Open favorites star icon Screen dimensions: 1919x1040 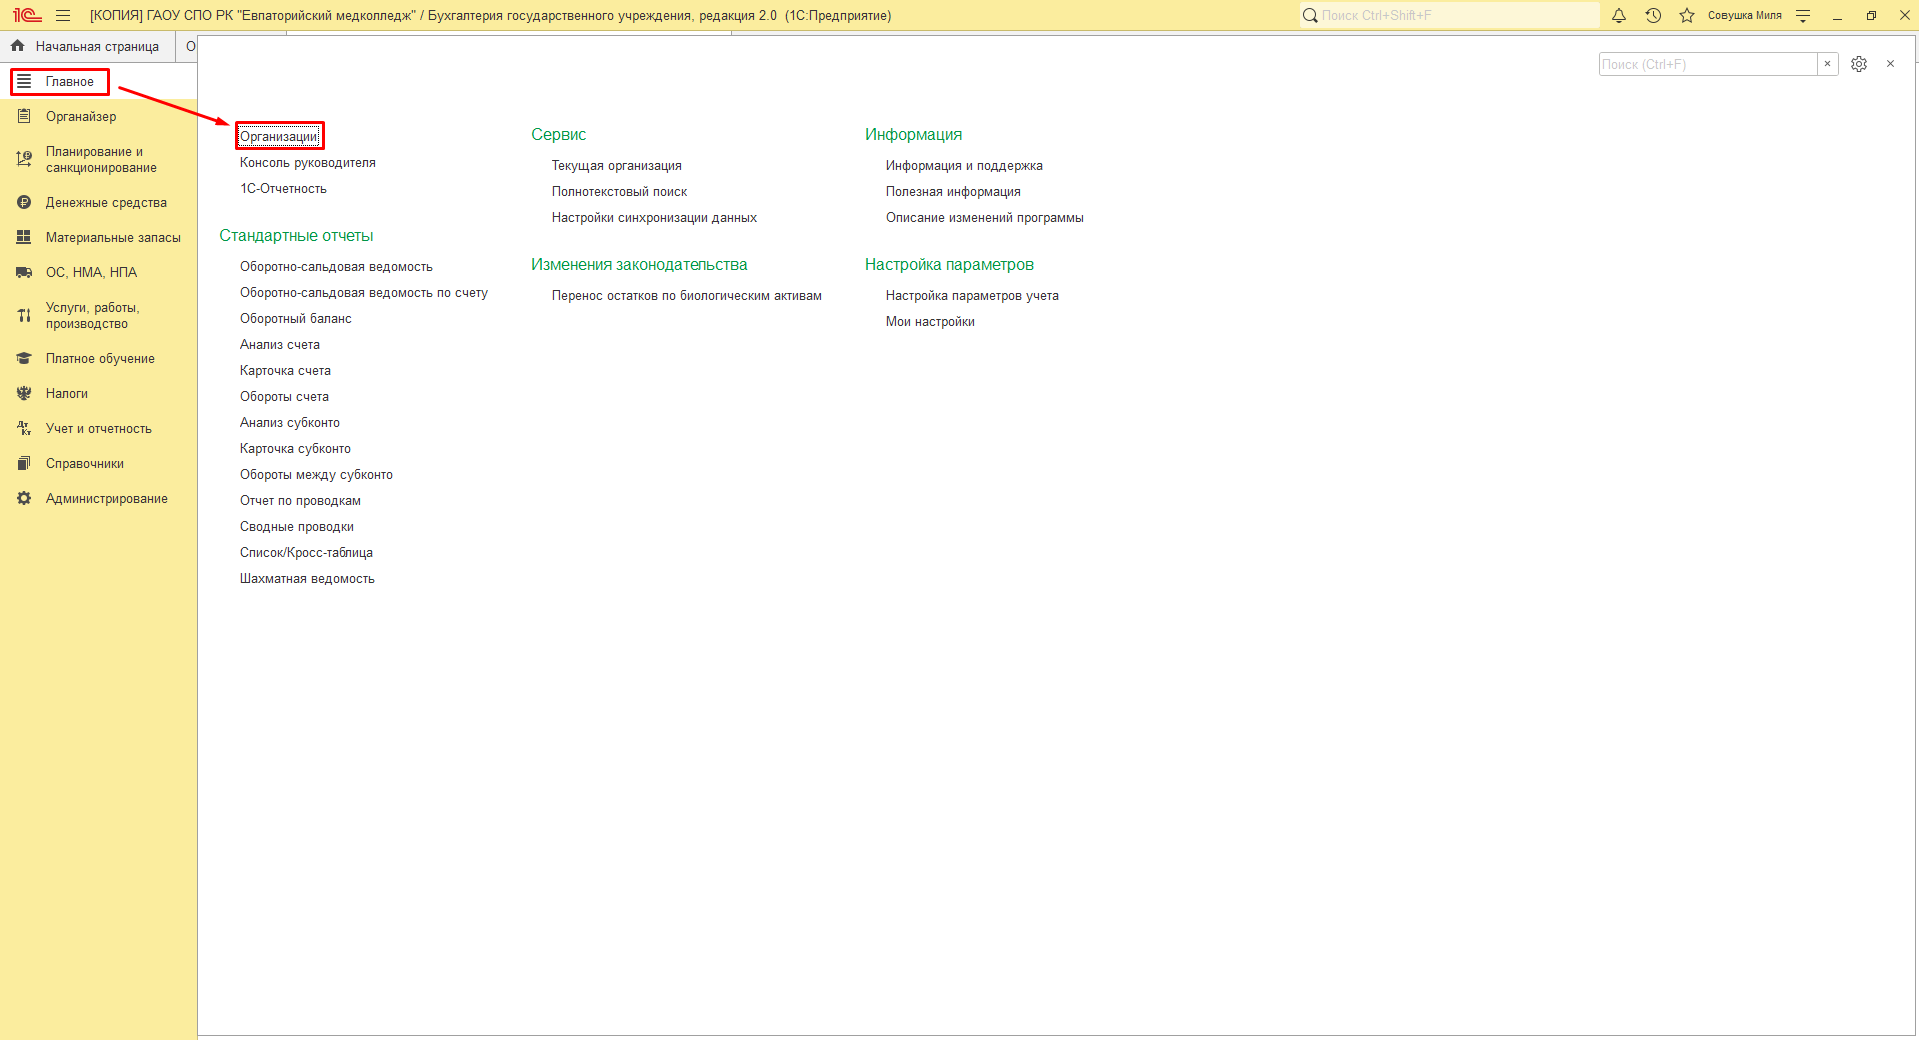click(x=1687, y=15)
